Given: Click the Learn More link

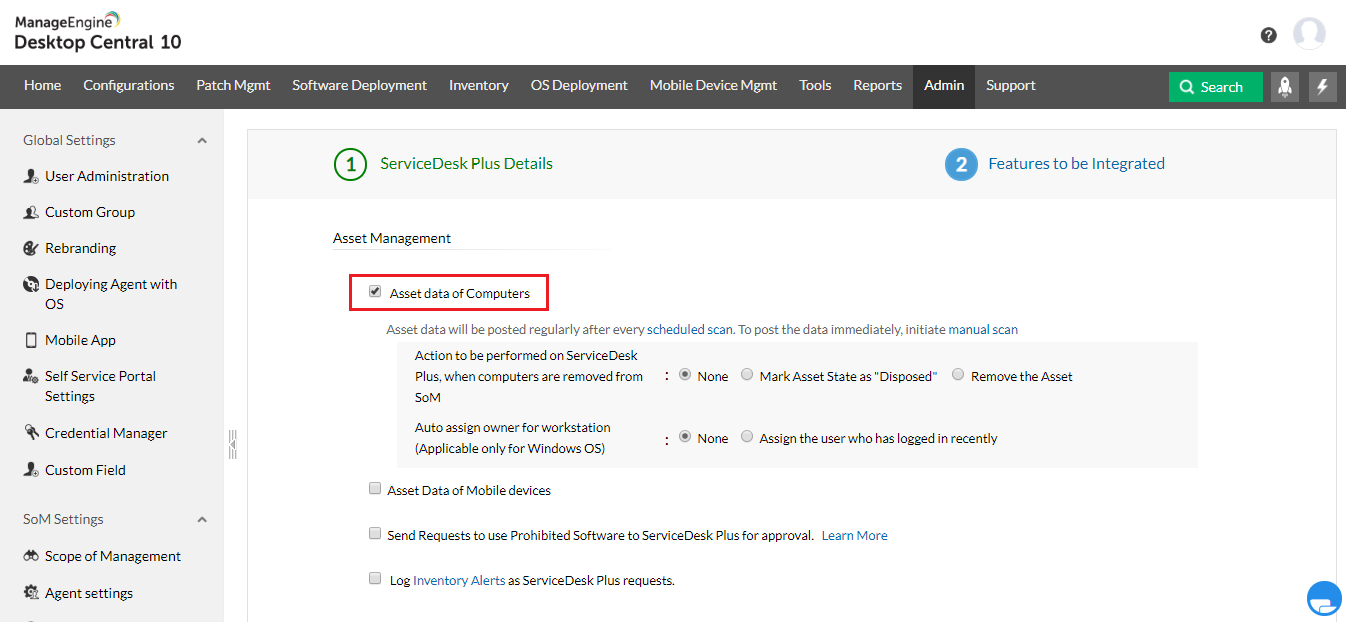Looking at the screenshot, I should pos(855,536).
